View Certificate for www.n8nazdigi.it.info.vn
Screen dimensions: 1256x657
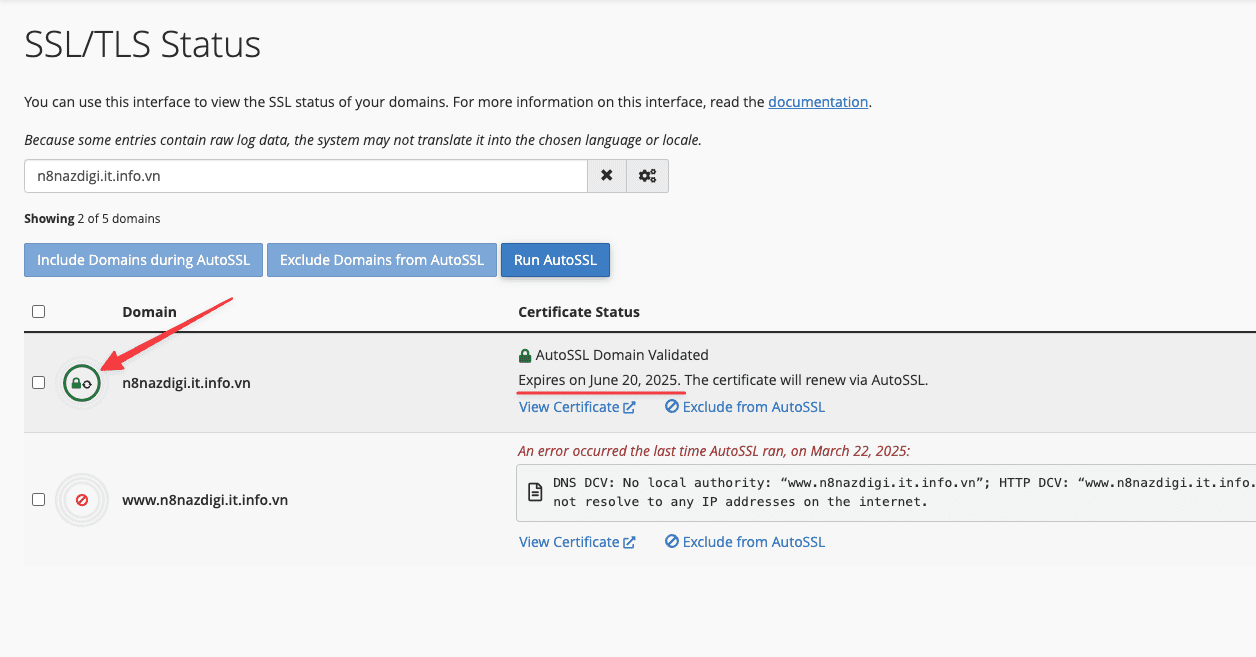pyautogui.click(x=569, y=542)
